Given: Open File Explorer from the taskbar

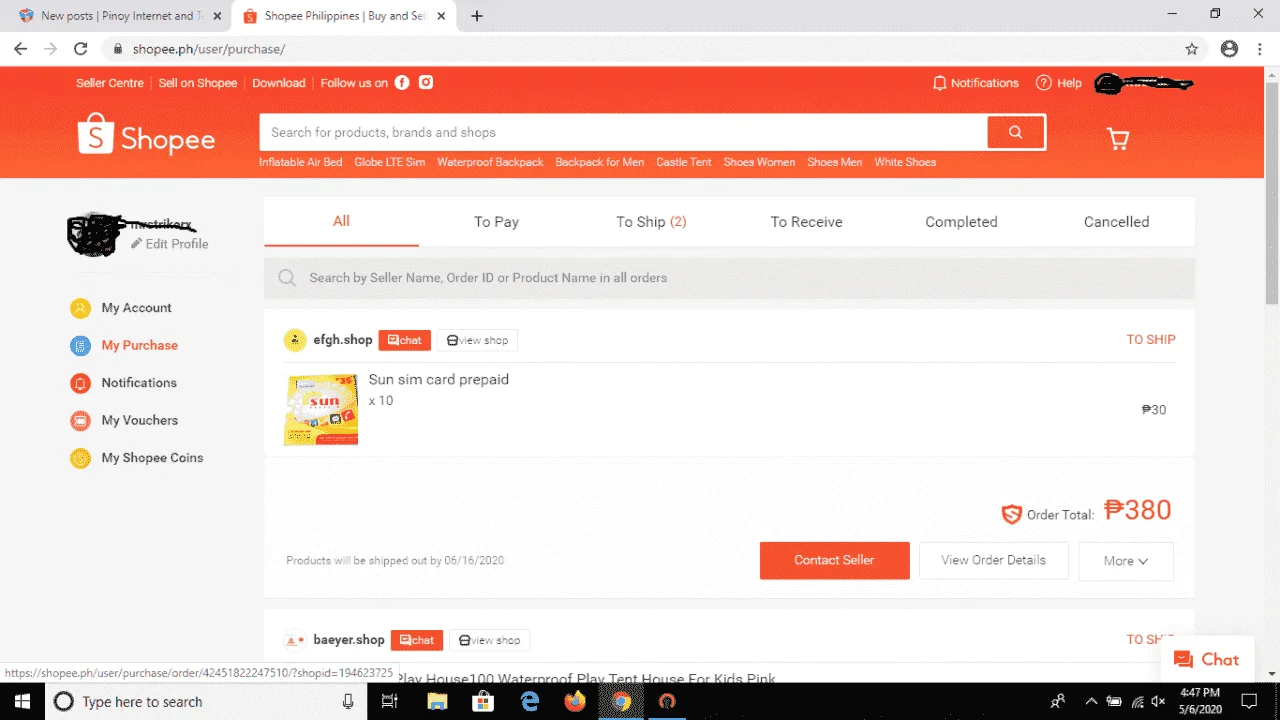Looking at the screenshot, I should [x=436, y=701].
